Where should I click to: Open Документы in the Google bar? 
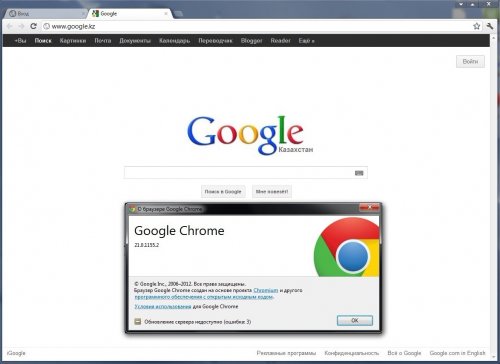[135, 41]
